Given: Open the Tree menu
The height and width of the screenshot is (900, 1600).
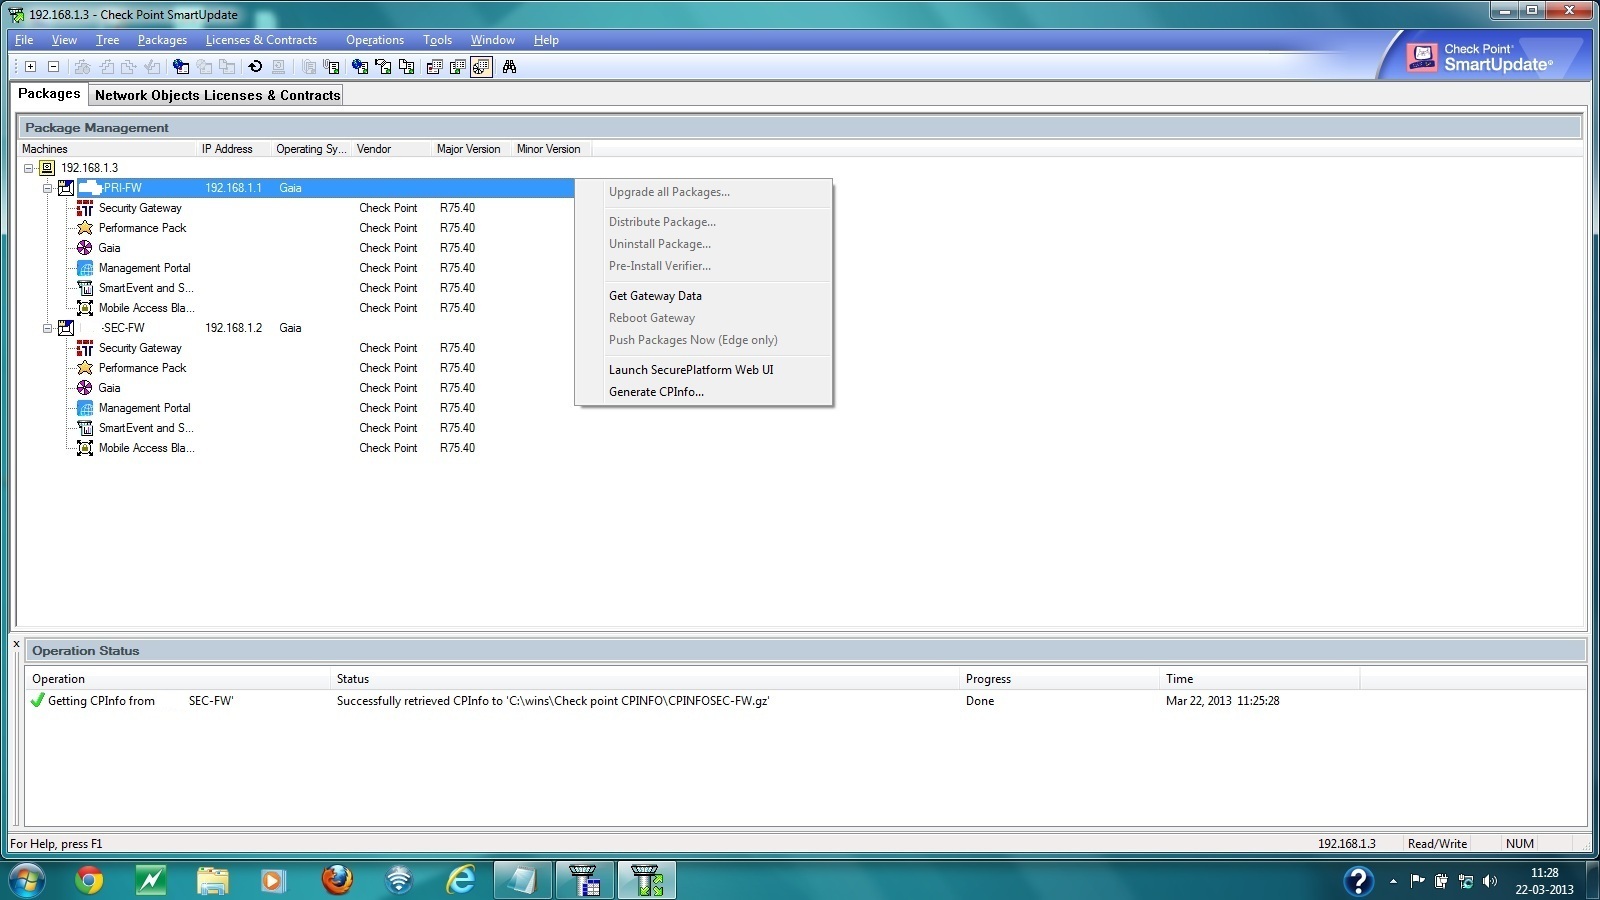Looking at the screenshot, I should (x=107, y=40).
